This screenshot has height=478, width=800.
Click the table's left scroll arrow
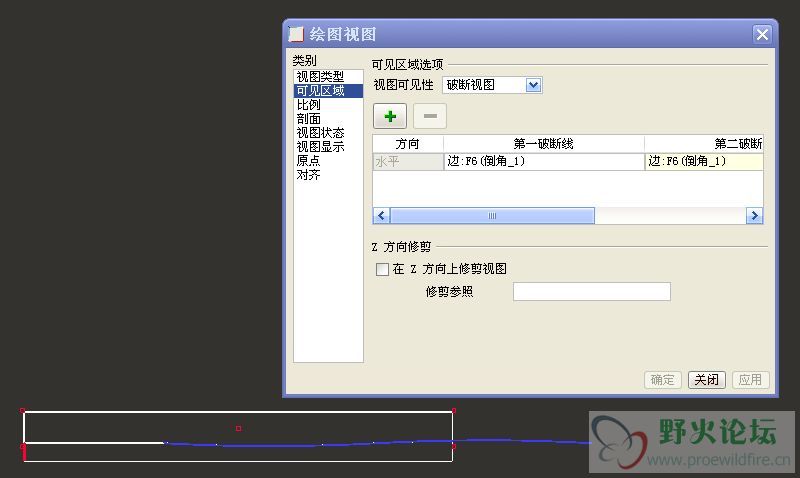coord(381,215)
